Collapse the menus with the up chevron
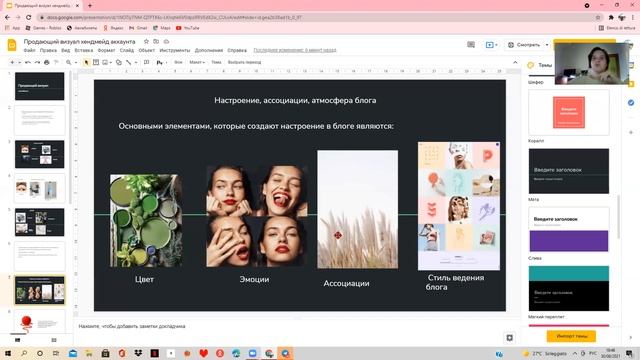 pos(515,62)
